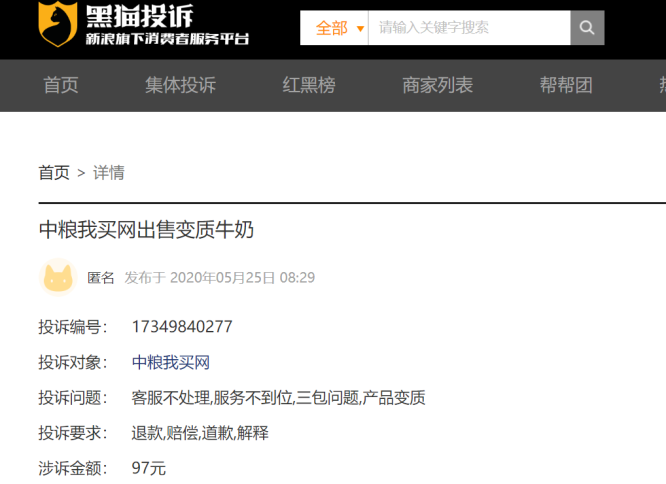Open the 集体投诉 navigation item
This screenshot has height=484, width=666.
181,85
